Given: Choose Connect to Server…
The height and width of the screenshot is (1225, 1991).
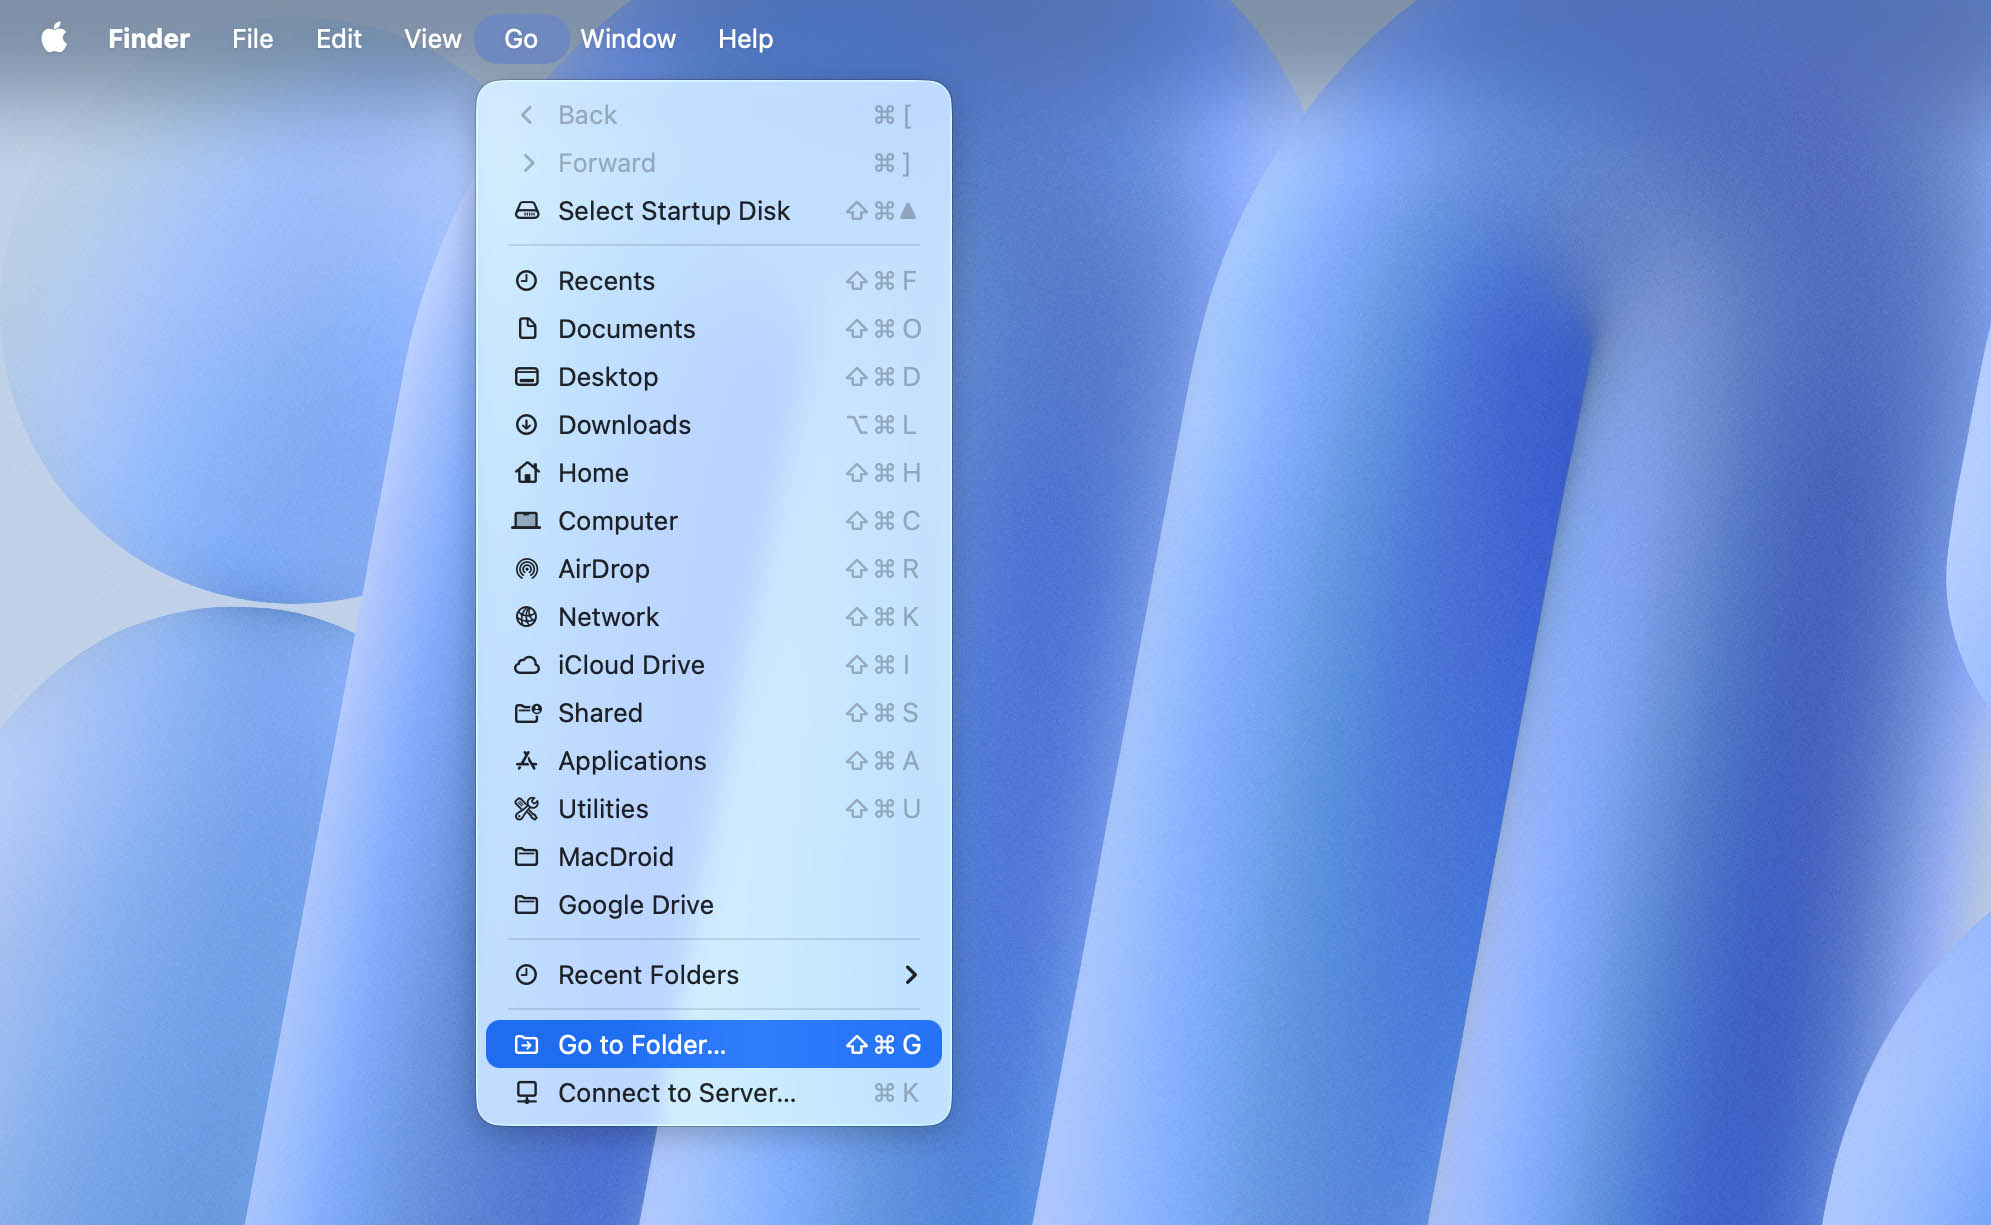Looking at the screenshot, I should (676, 1092).
